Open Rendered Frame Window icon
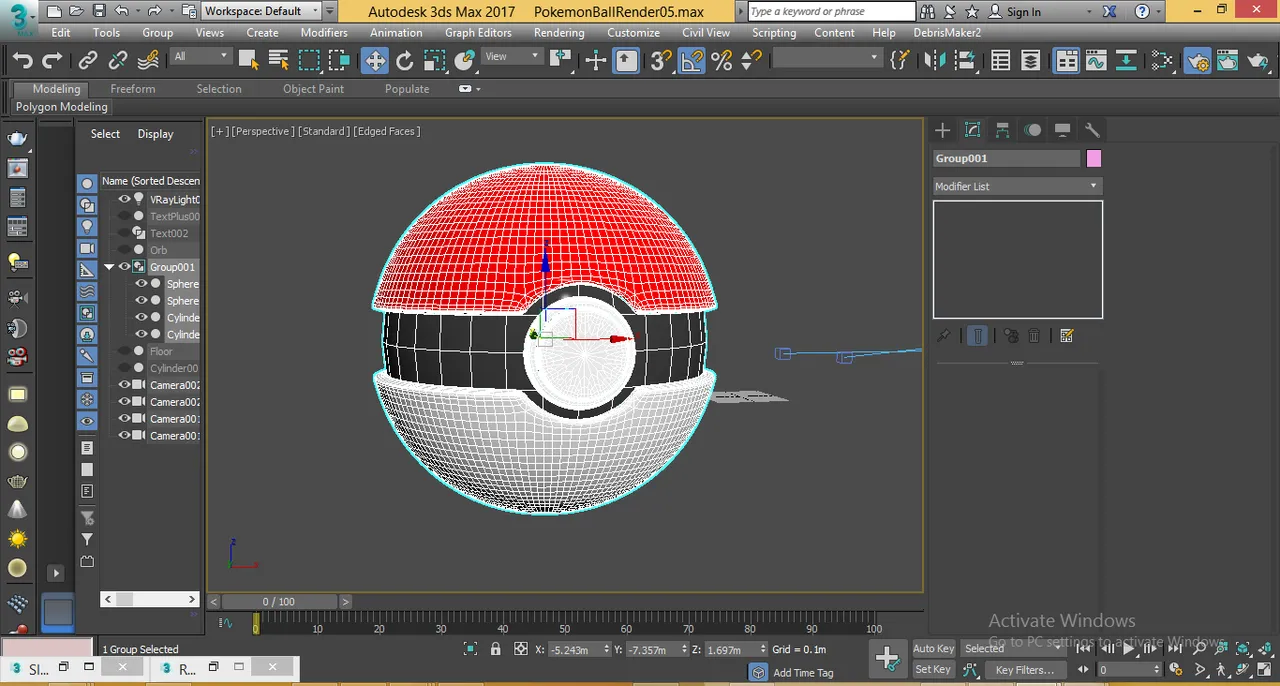Image resolution: width=1280 pixels, height=686 pixels. click(1228, 61)
